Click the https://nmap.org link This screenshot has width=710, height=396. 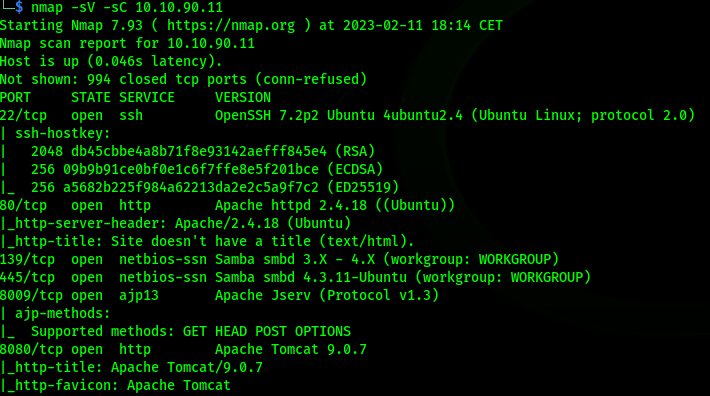(x=230, y=25)
